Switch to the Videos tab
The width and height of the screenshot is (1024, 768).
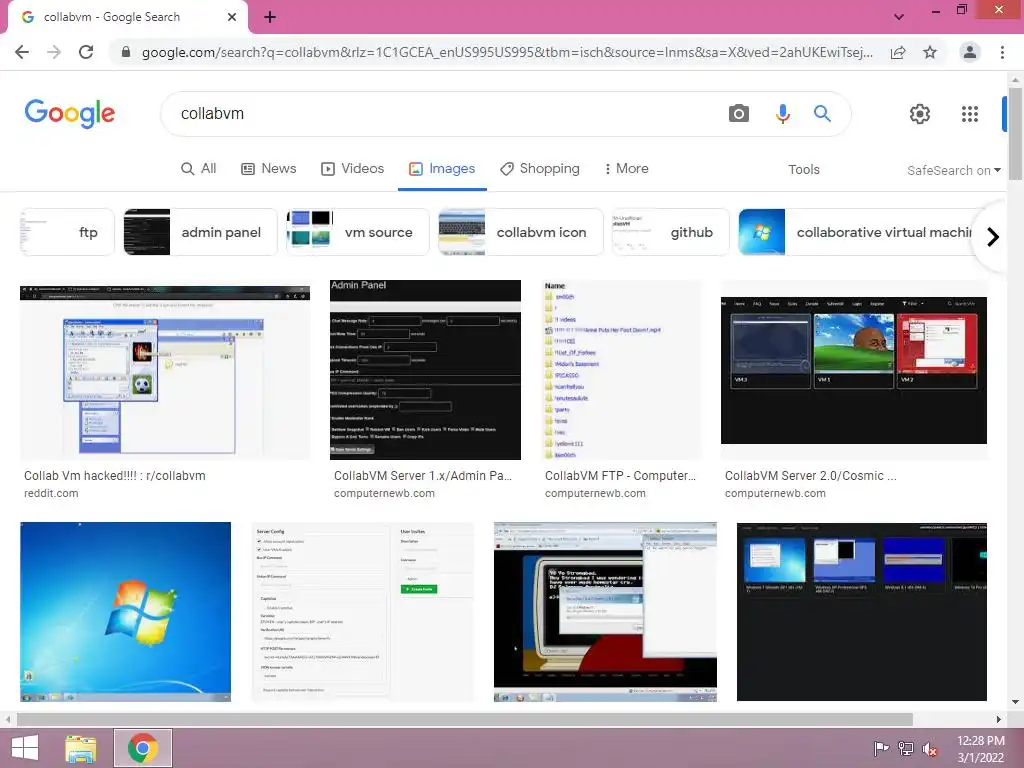click(353, 168)
